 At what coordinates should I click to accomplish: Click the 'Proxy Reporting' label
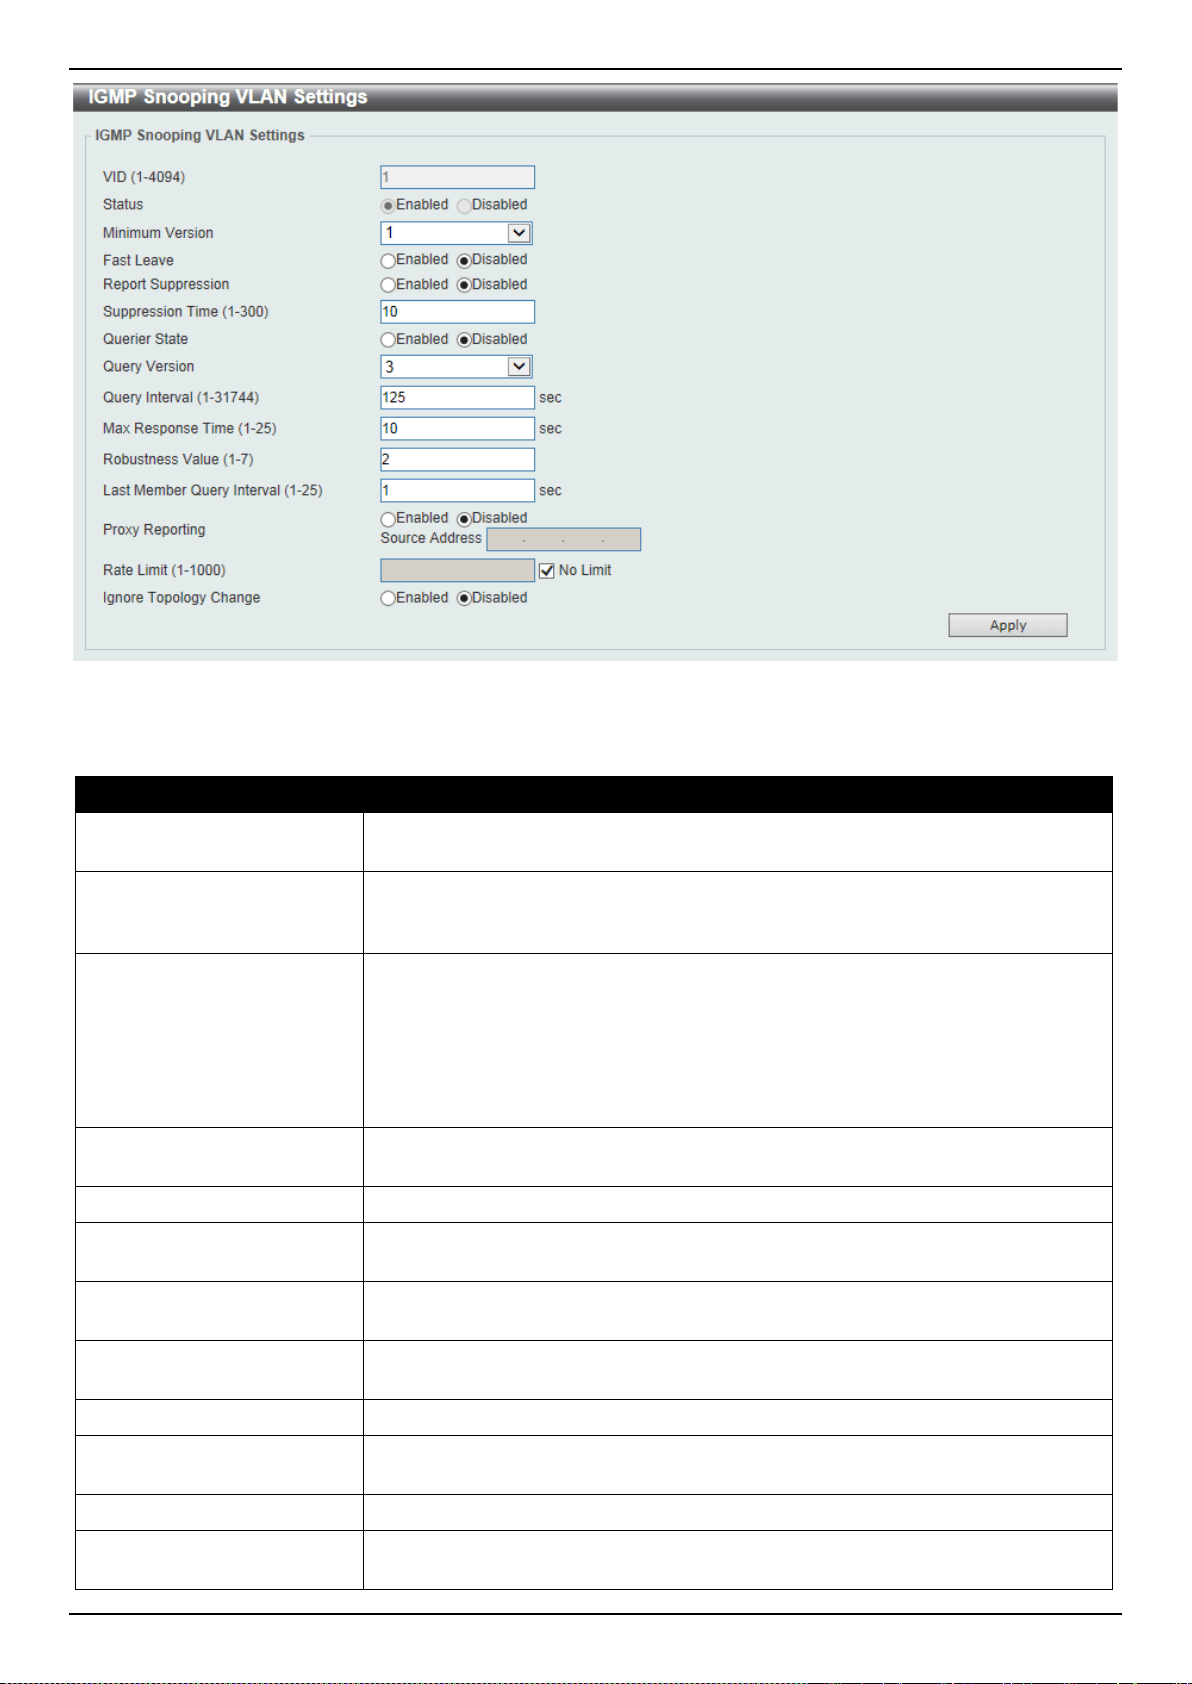pyautogui.click(x=154, y=530)
